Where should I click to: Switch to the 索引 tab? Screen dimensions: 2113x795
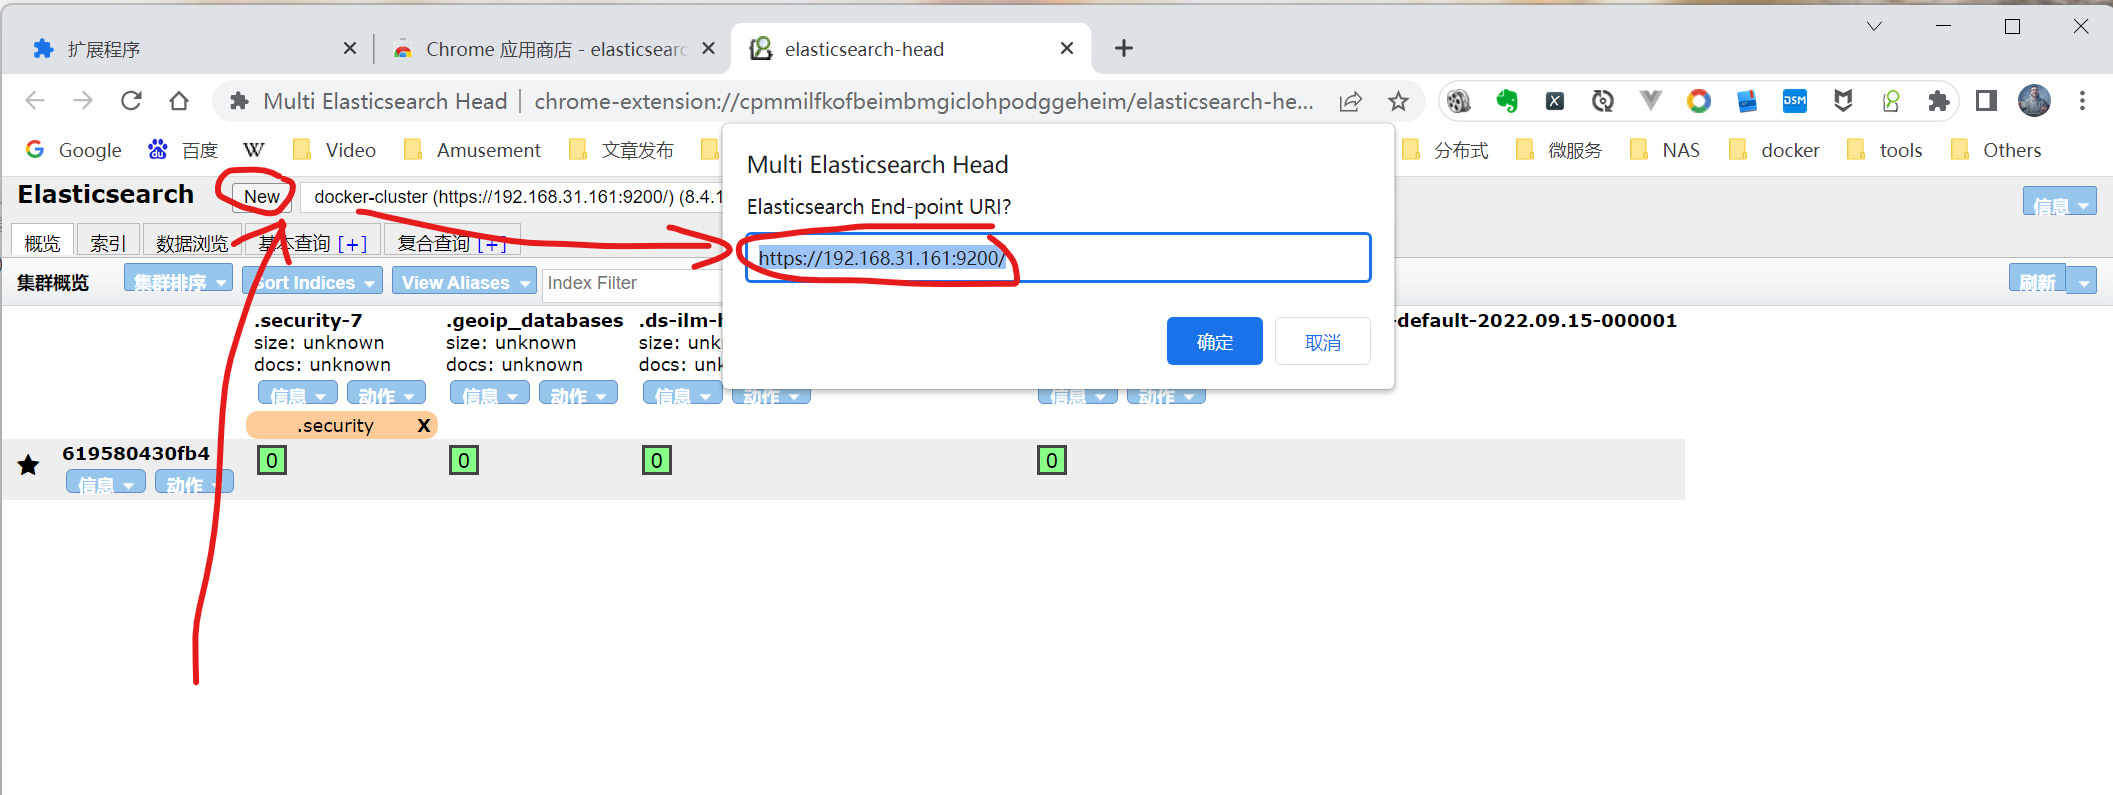108,243
